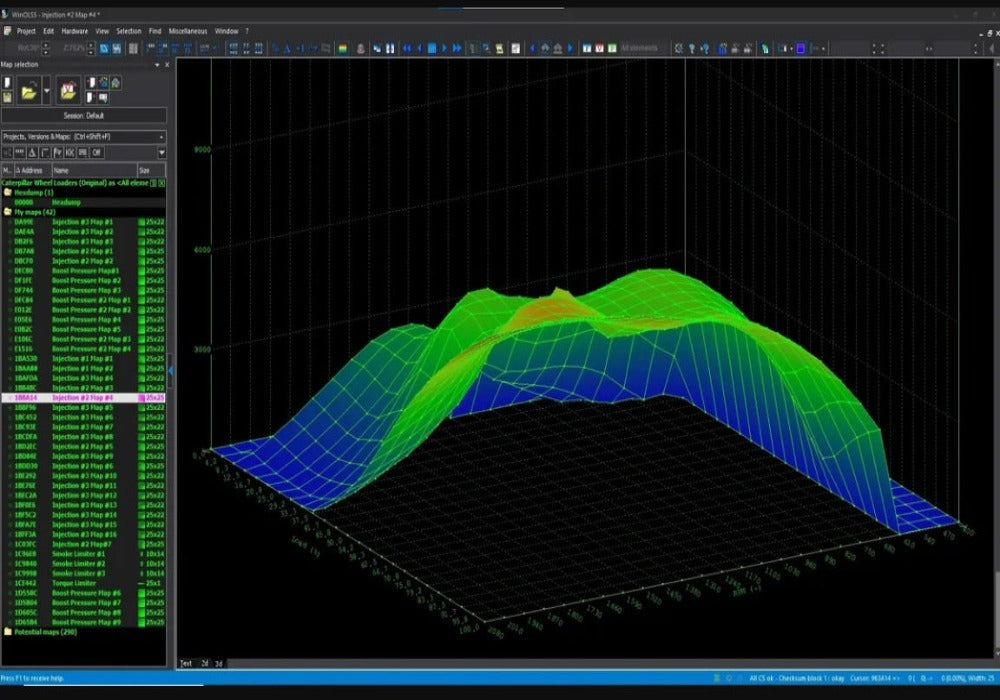Click the purple square icon in top toolbar
Viewport: 1000px width, 700px height.
(x=800, y=47)
